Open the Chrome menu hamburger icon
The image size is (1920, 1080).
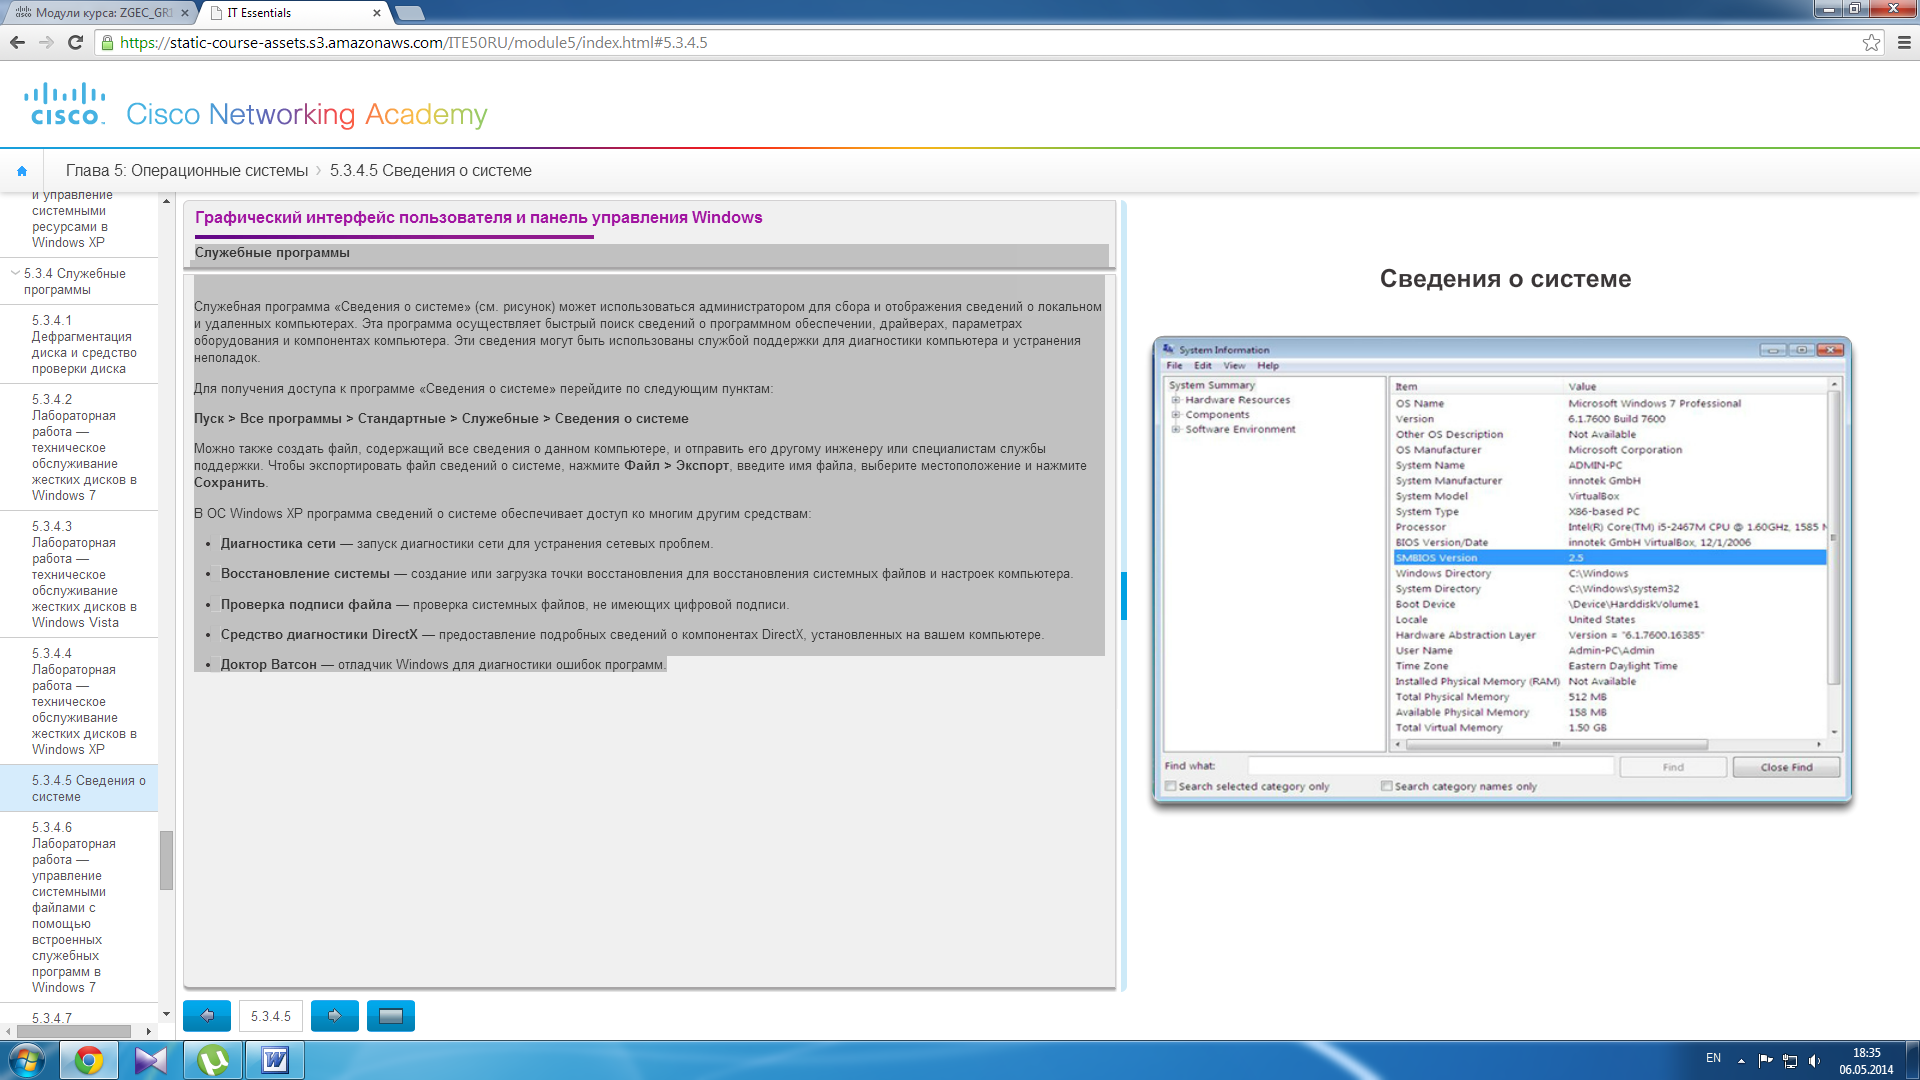coord(1904,42)
